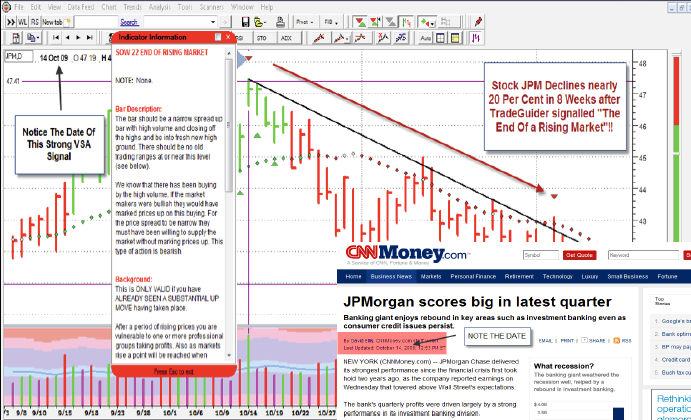Jump to first bar with skip-back arrow
This screenshot has height=420, width=691.
(56, 38)
